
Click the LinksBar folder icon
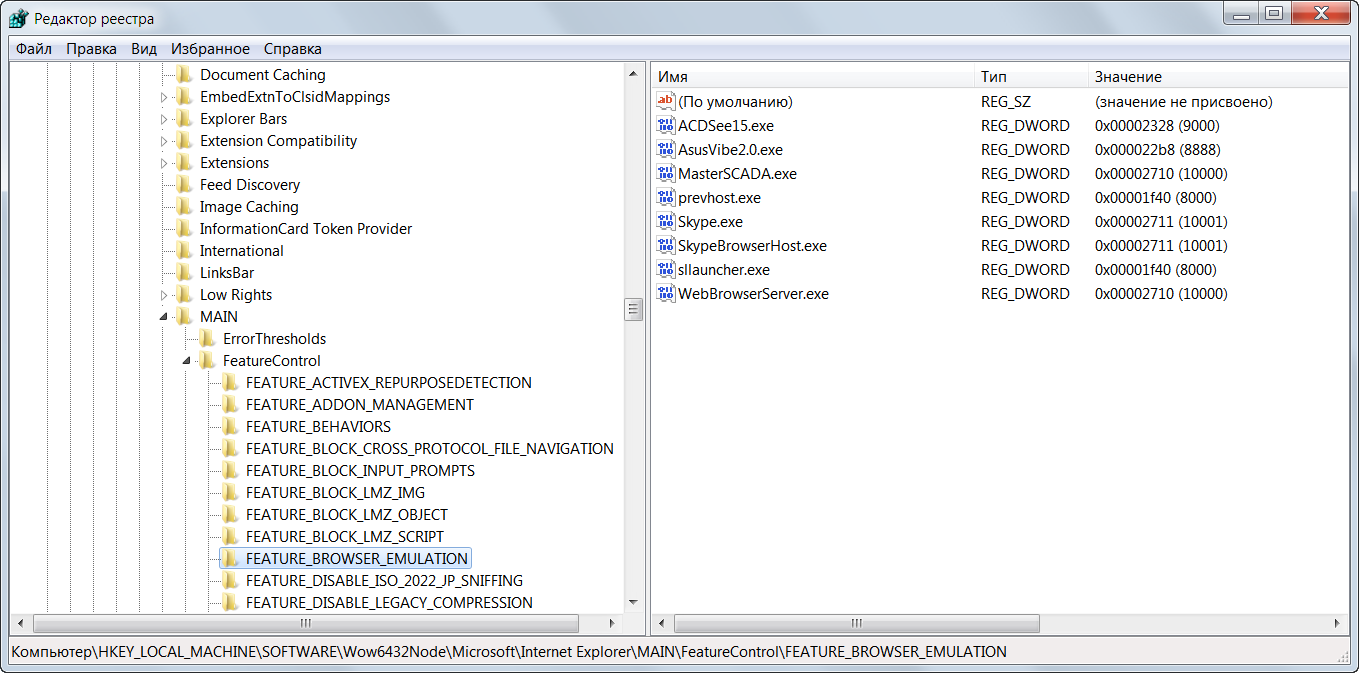pyautogui.click(x=184, y=272)
